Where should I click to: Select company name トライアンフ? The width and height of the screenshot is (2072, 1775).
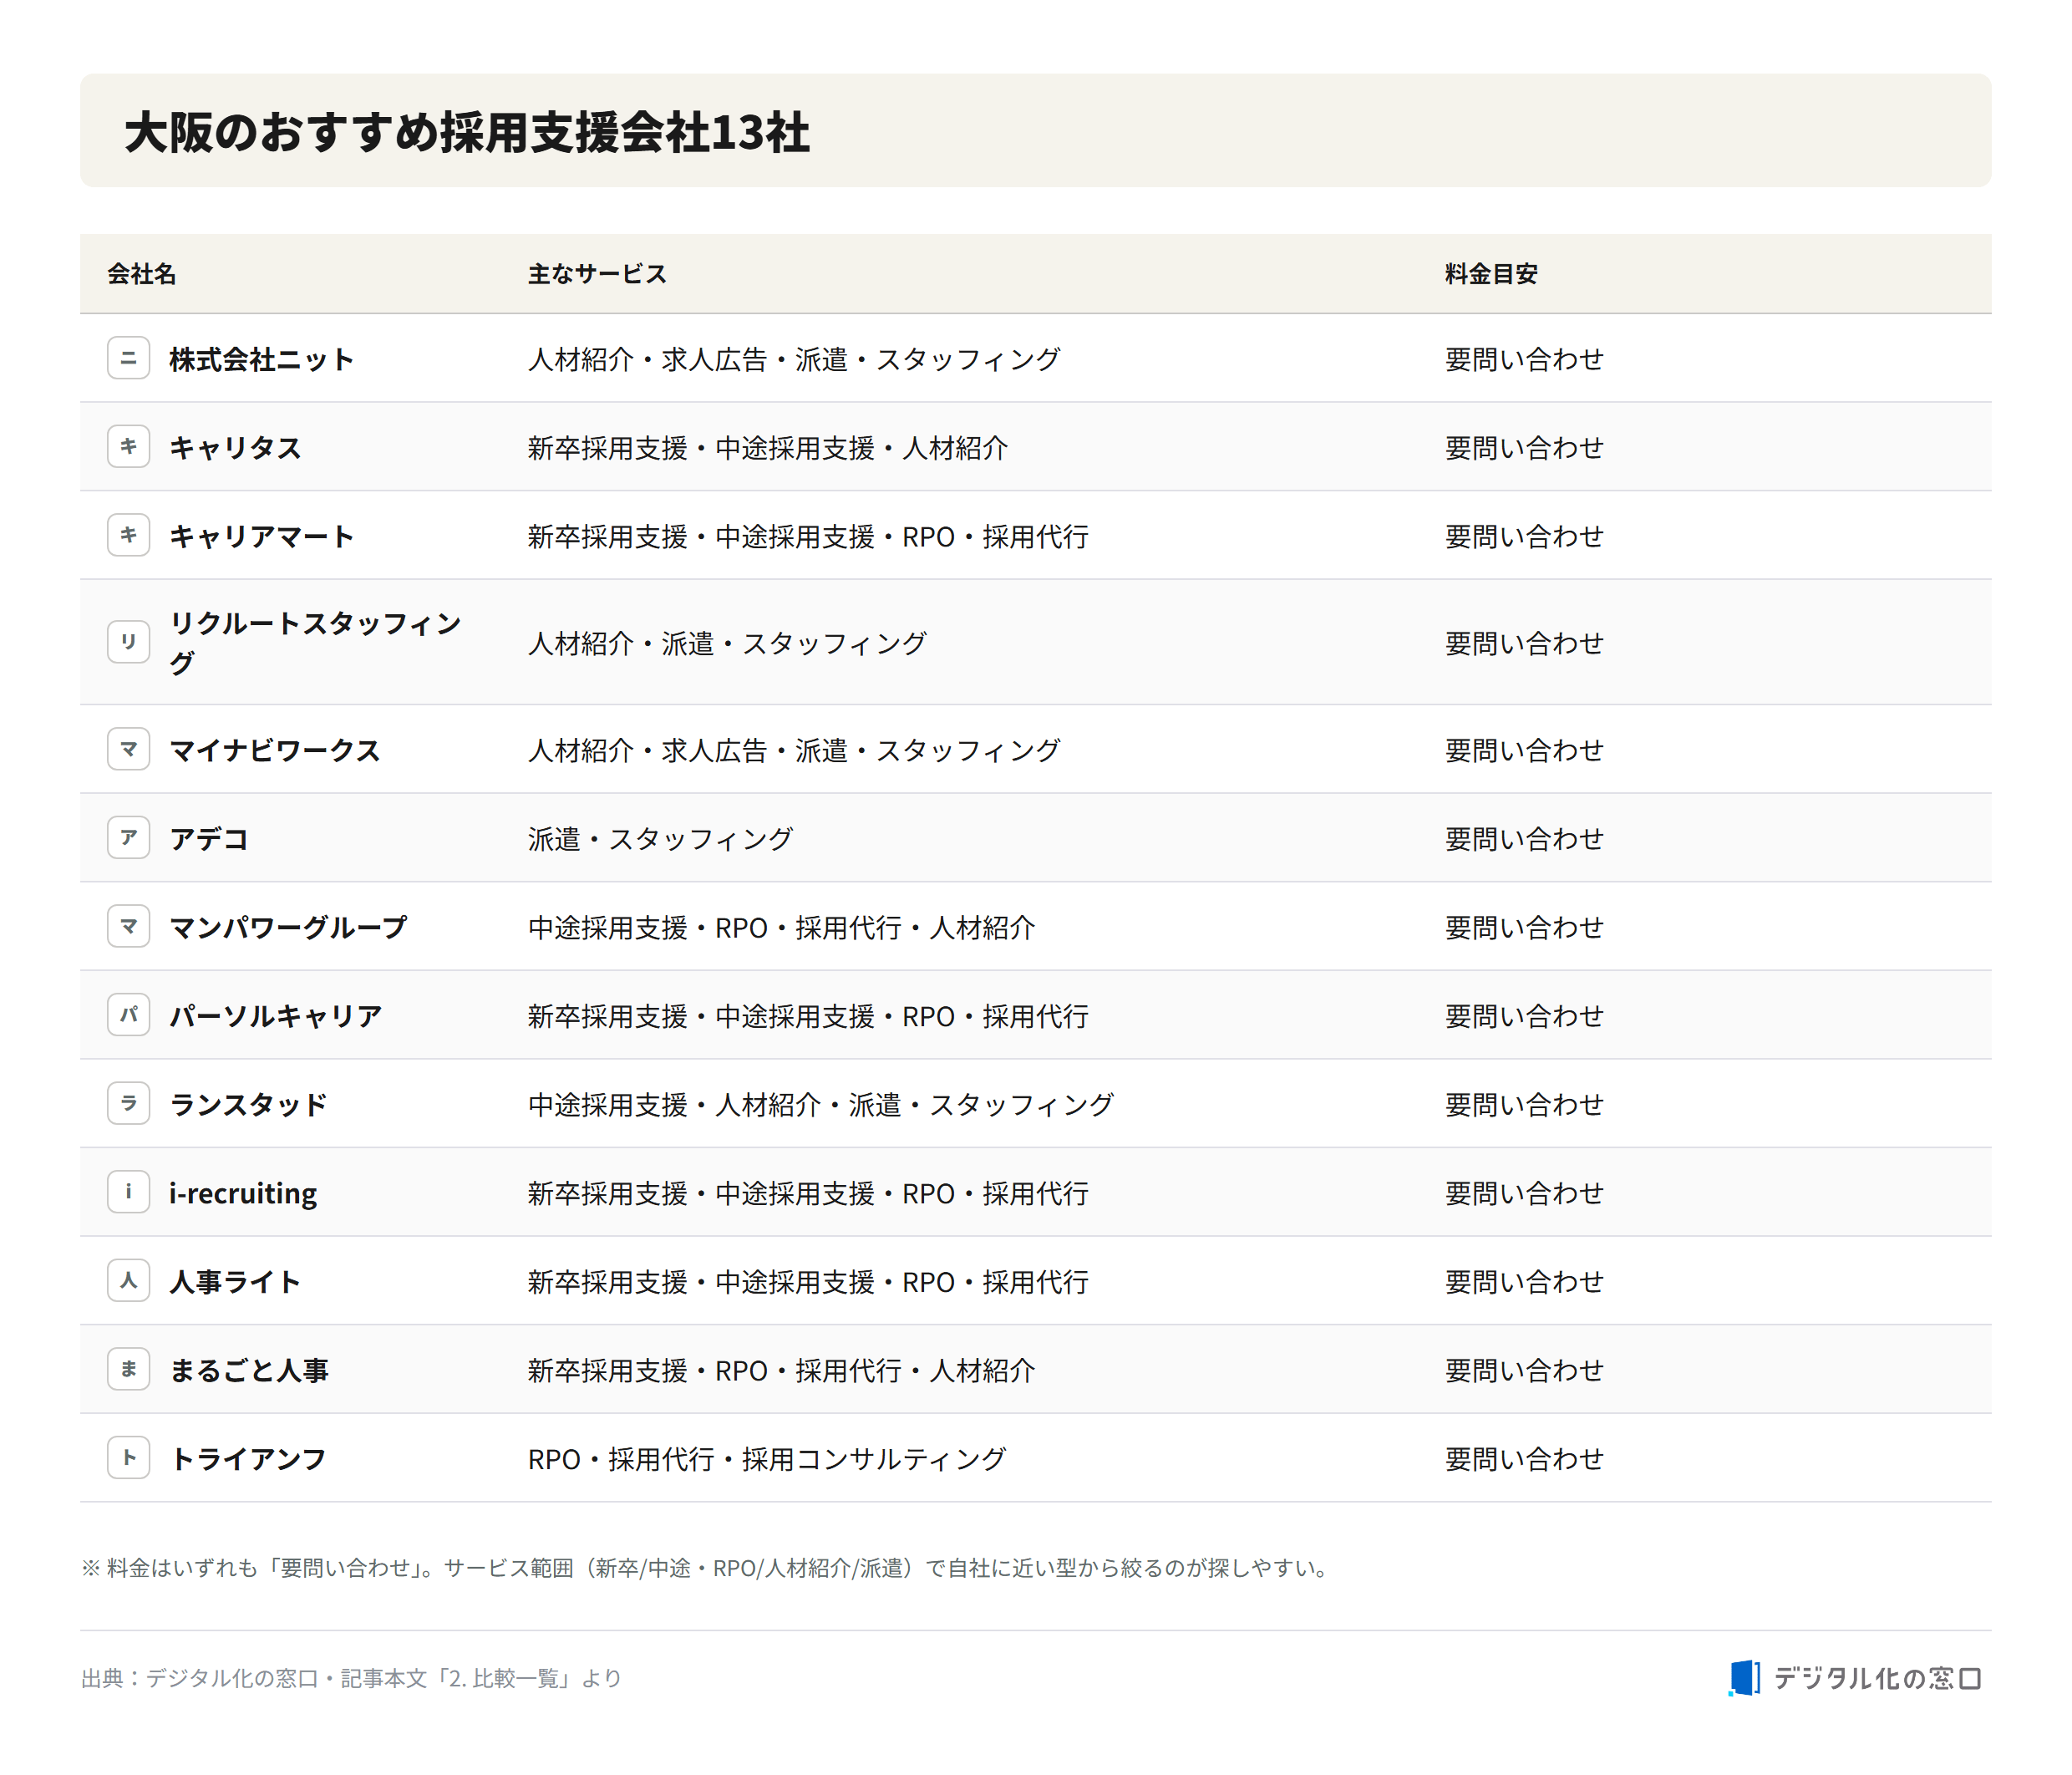248,1459
